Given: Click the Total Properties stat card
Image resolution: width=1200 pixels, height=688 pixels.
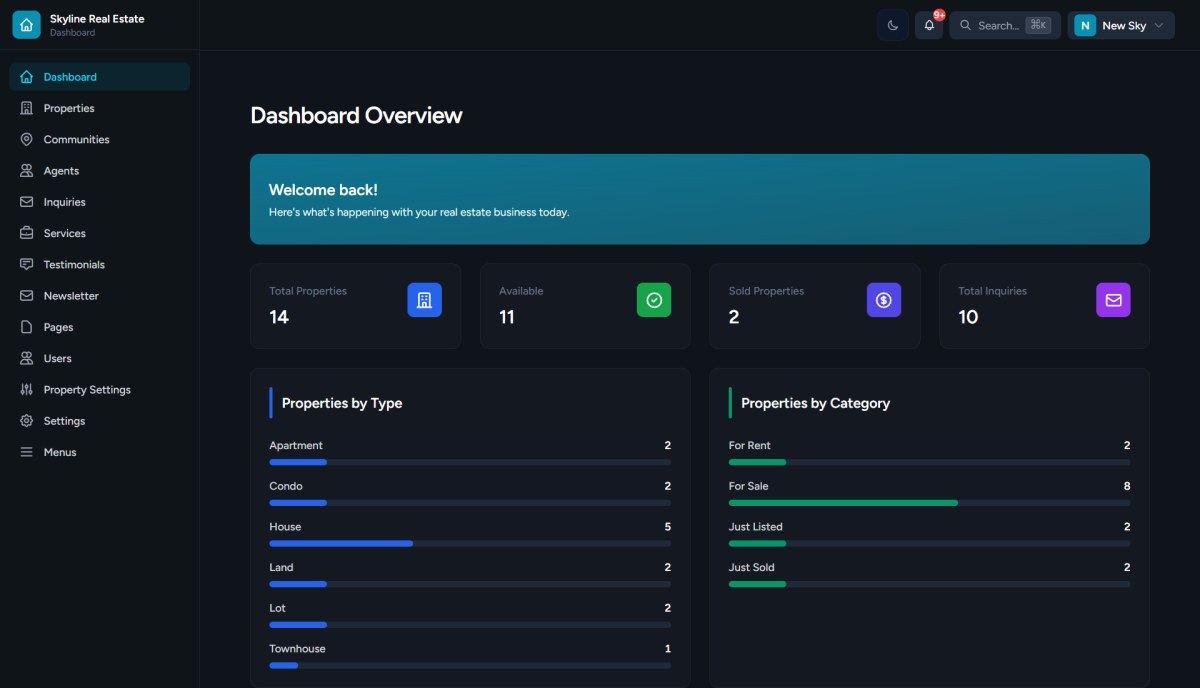Looking at the screenshot, I should tap(355, 306).
